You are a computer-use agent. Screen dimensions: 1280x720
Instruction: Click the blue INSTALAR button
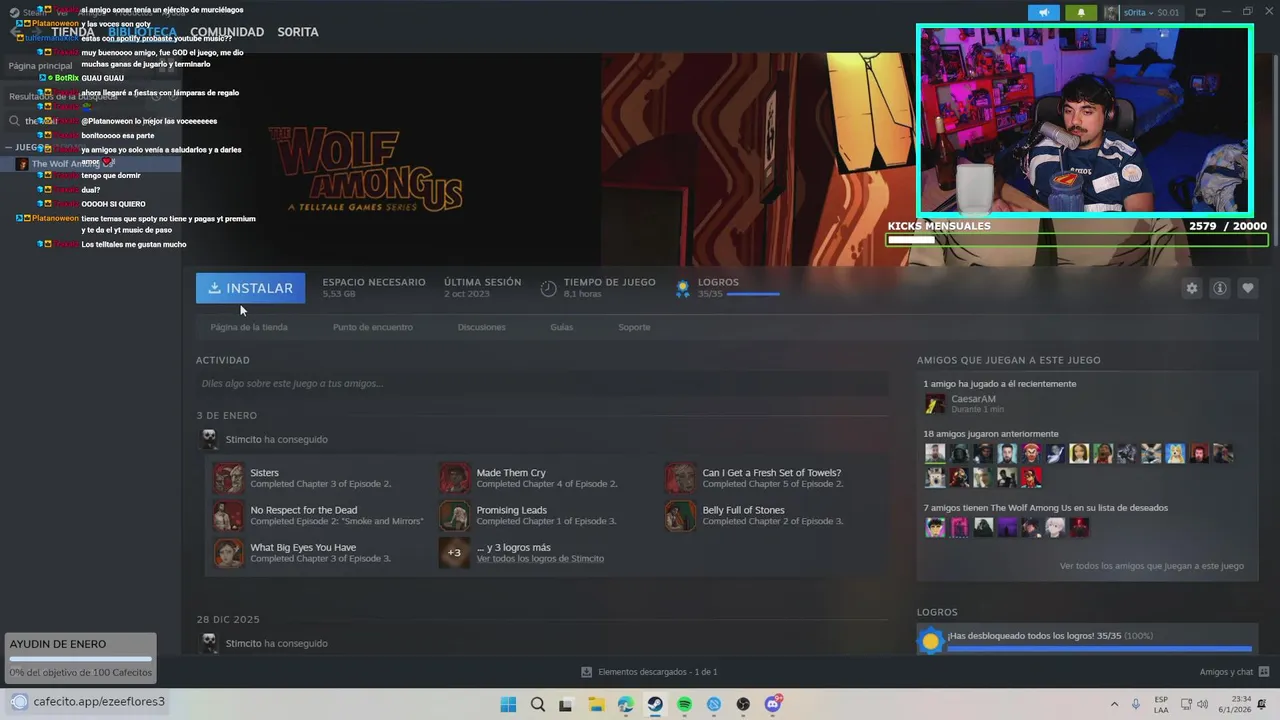tap(251, 288)
